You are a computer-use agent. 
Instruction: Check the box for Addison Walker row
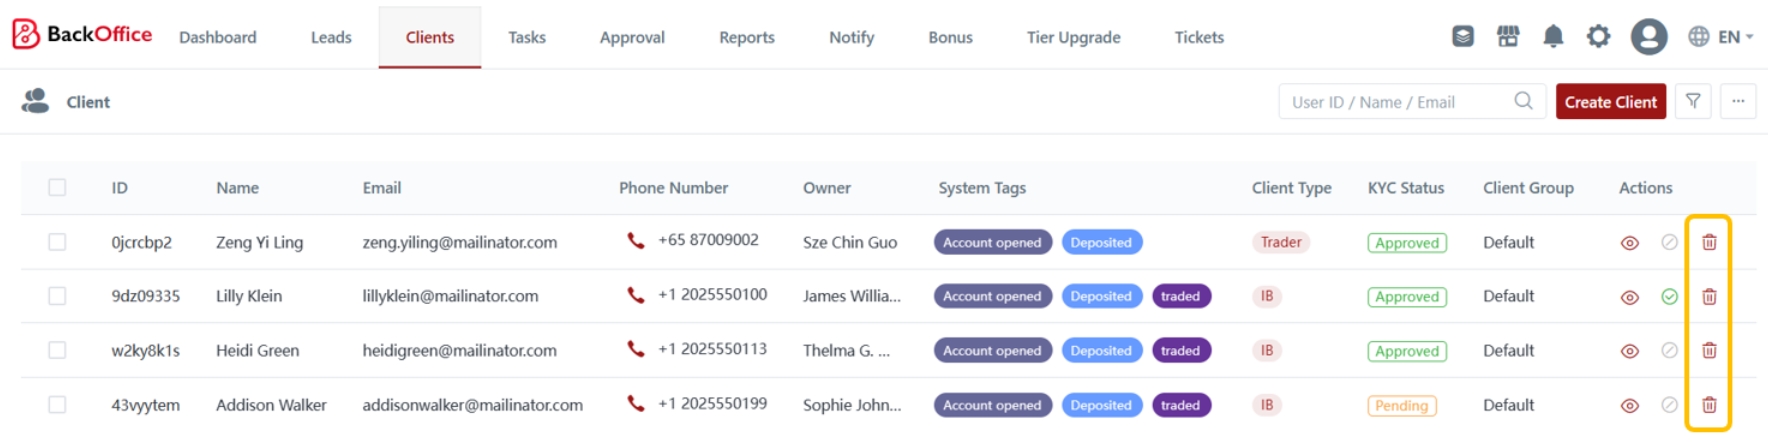pyautogui.click(x=57, y=405)
